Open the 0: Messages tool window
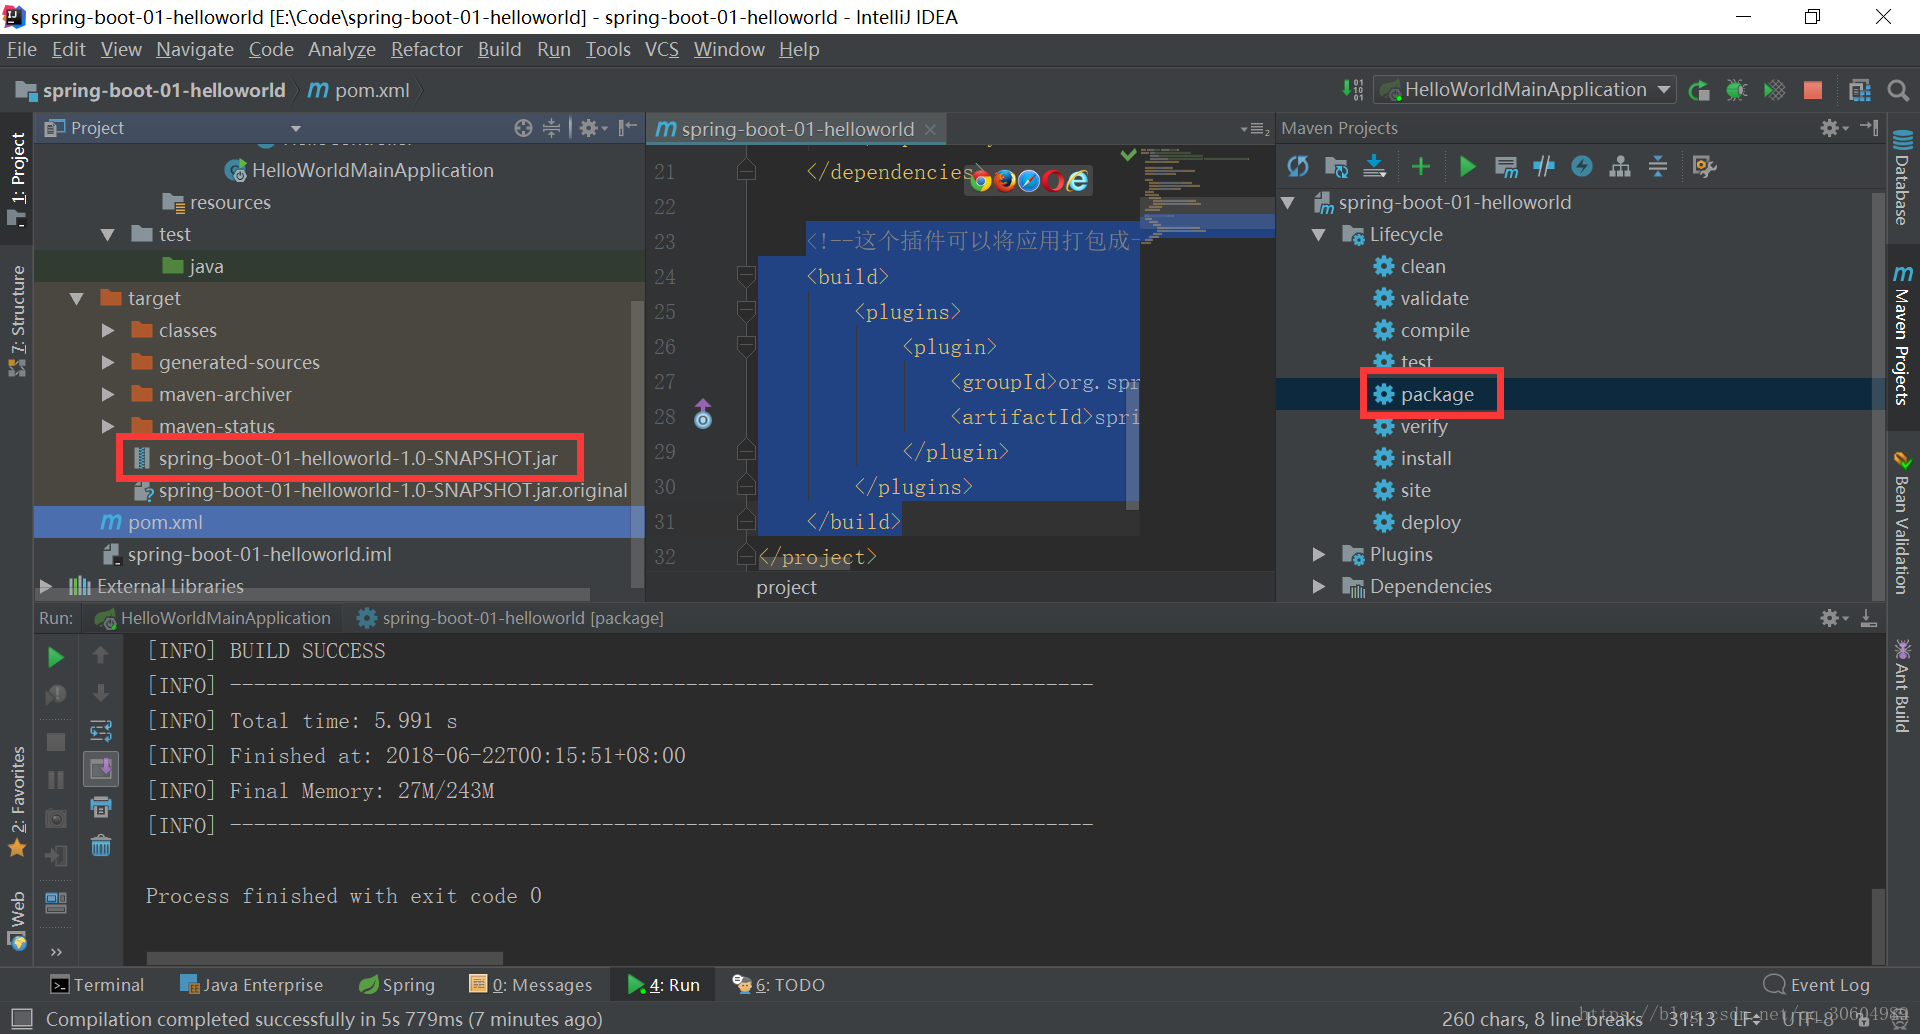 coord(531,985)
